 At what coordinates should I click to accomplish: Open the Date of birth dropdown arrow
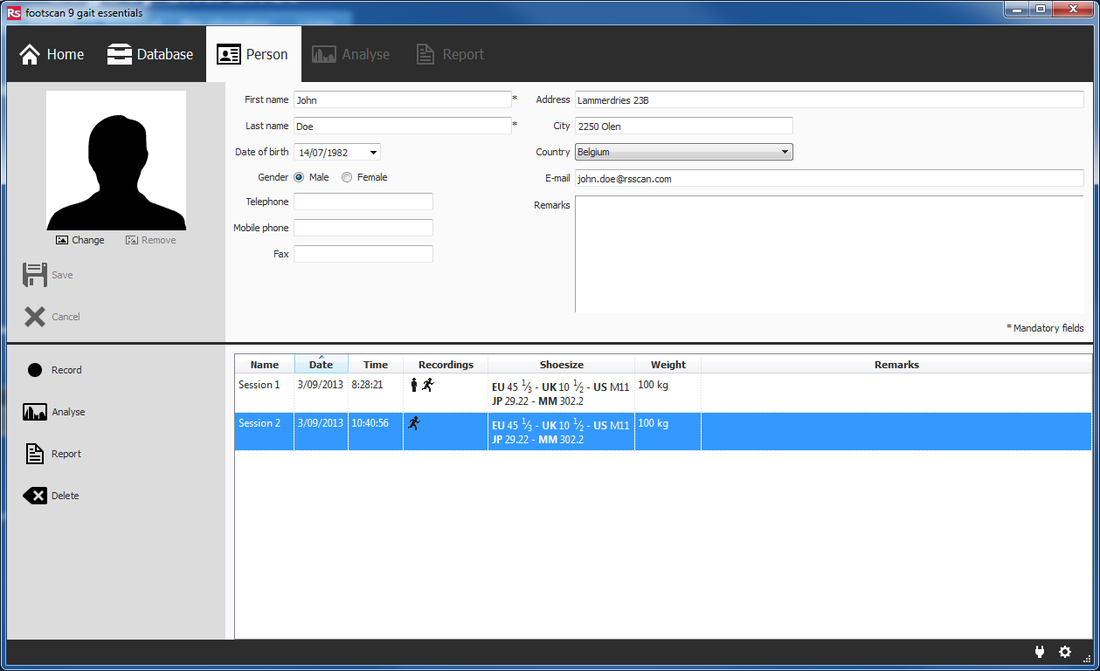pos(373,152)
